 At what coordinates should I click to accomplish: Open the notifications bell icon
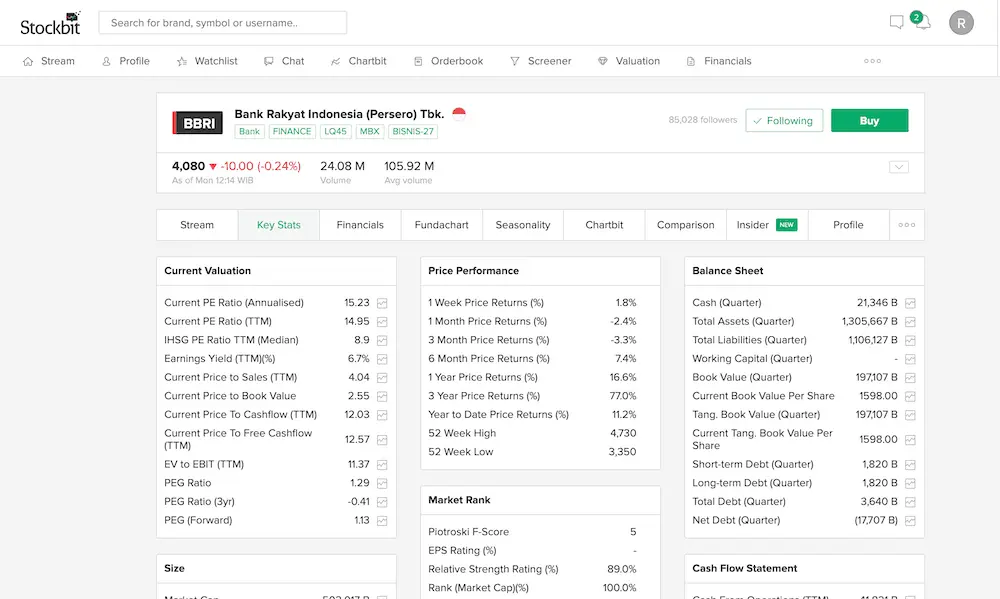921,23
